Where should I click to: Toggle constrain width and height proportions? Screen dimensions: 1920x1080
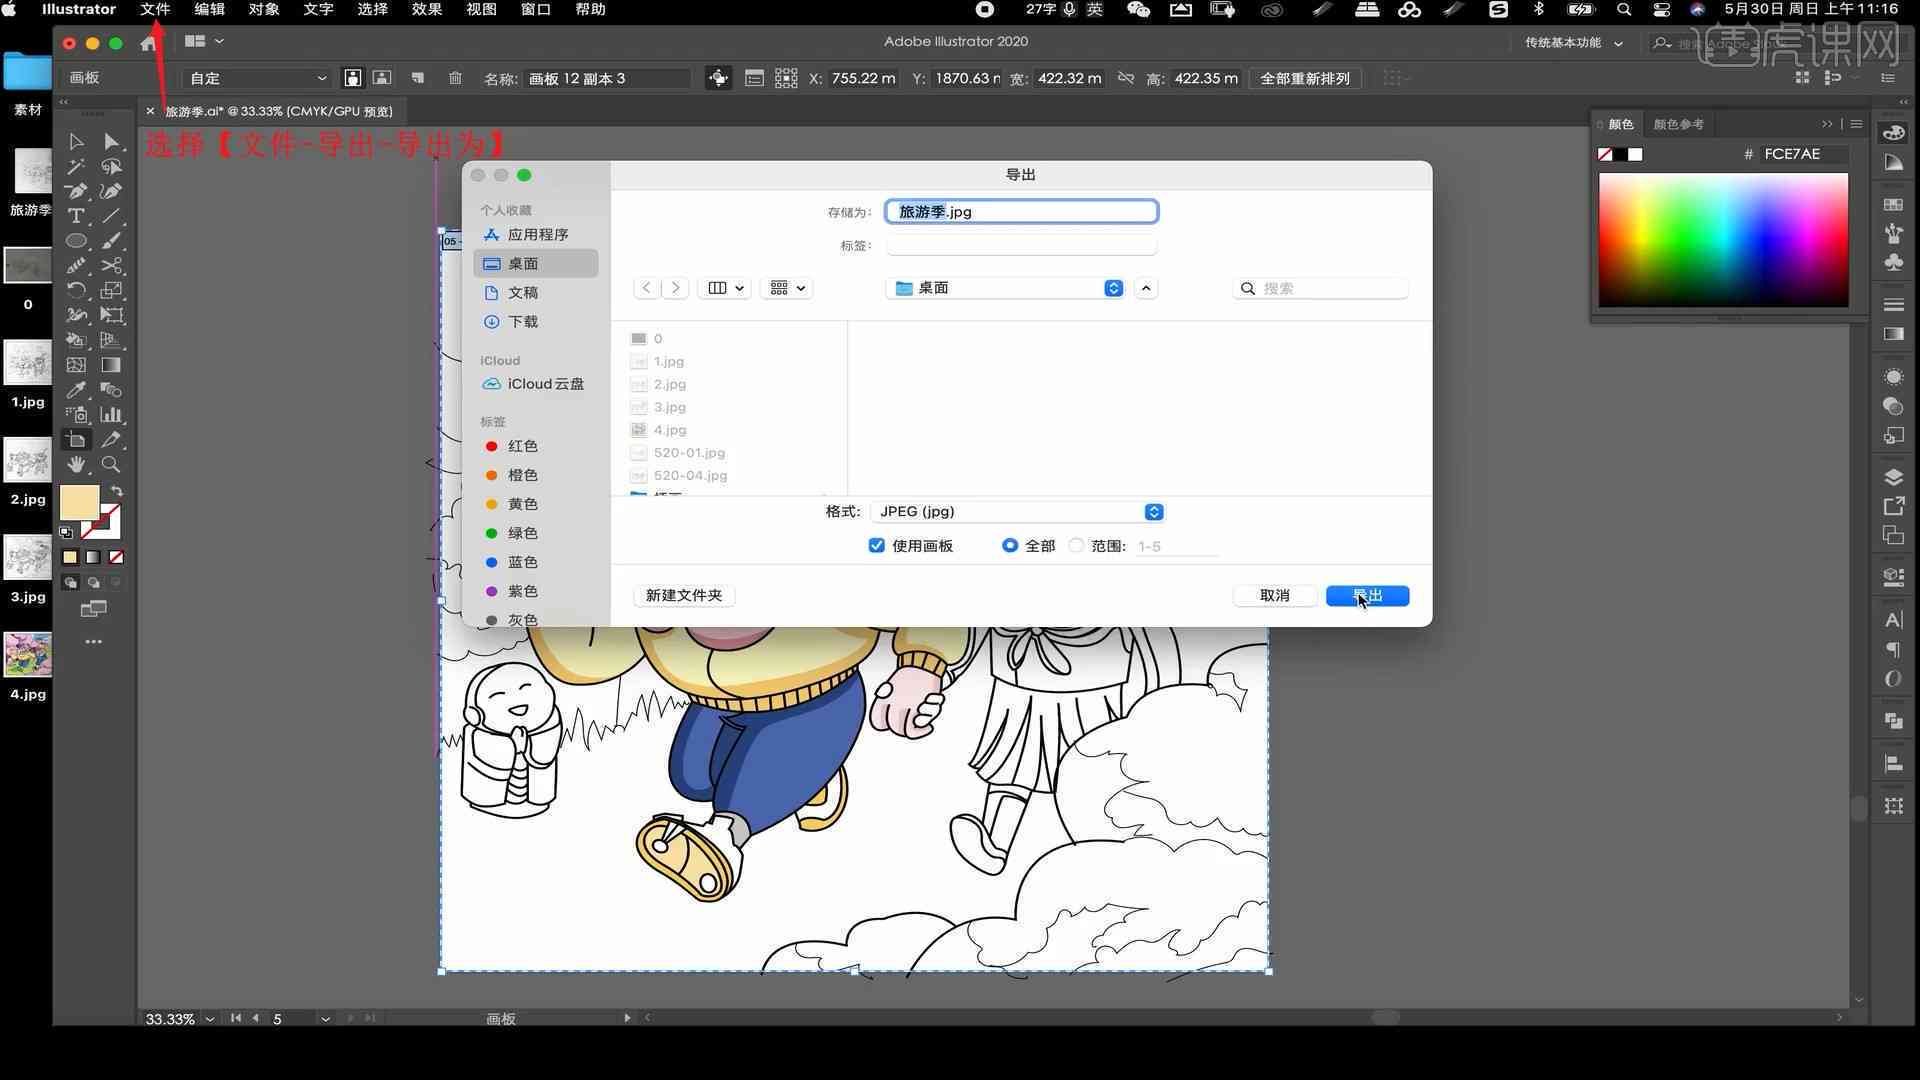[x=1126, y=78]
